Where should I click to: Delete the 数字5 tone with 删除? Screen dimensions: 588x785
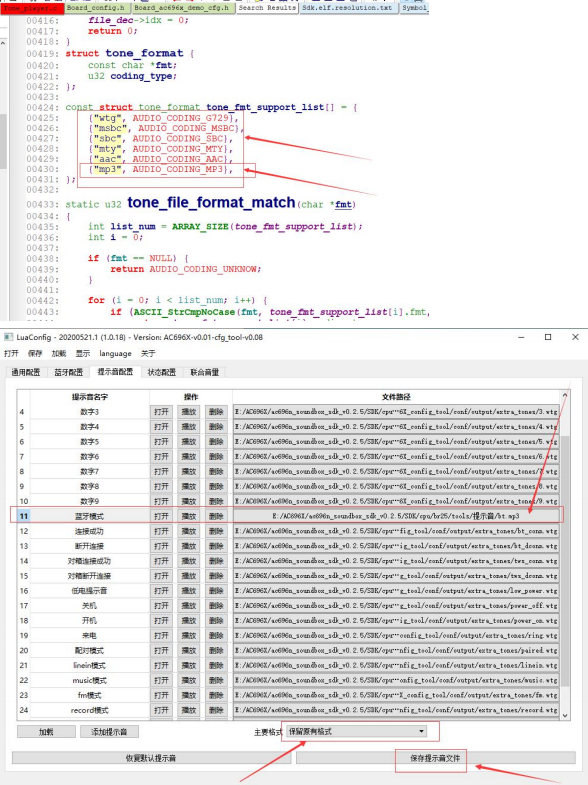tap(216, 442)
